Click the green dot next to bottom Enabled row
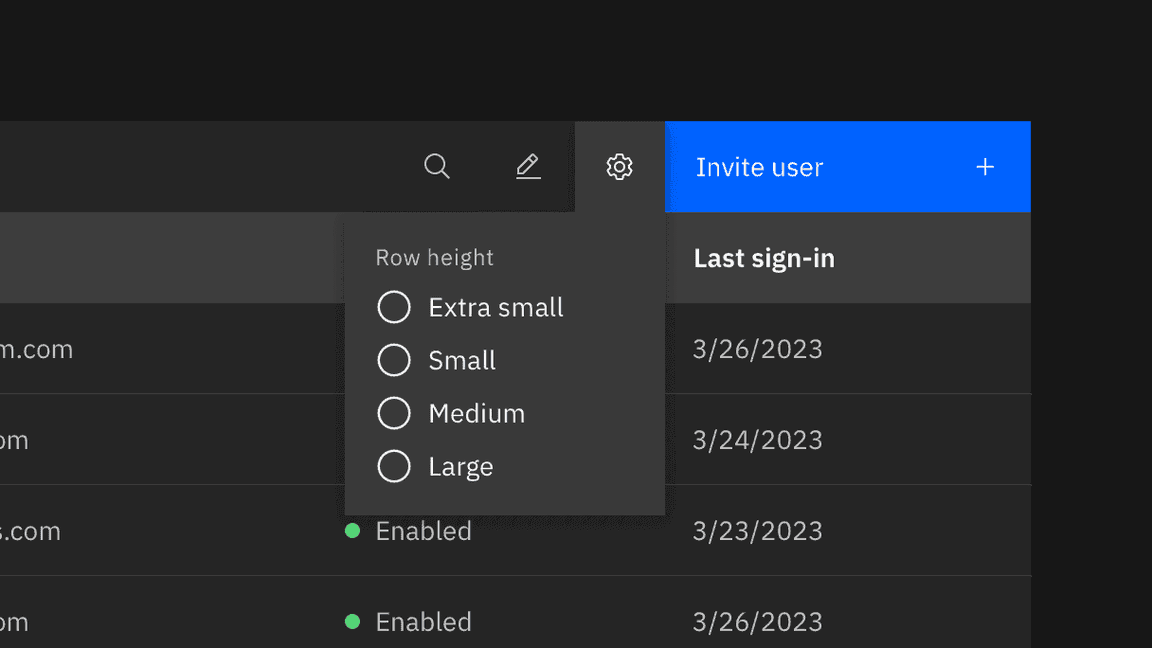Viewport: 1152px width, 648px height. 352,621
